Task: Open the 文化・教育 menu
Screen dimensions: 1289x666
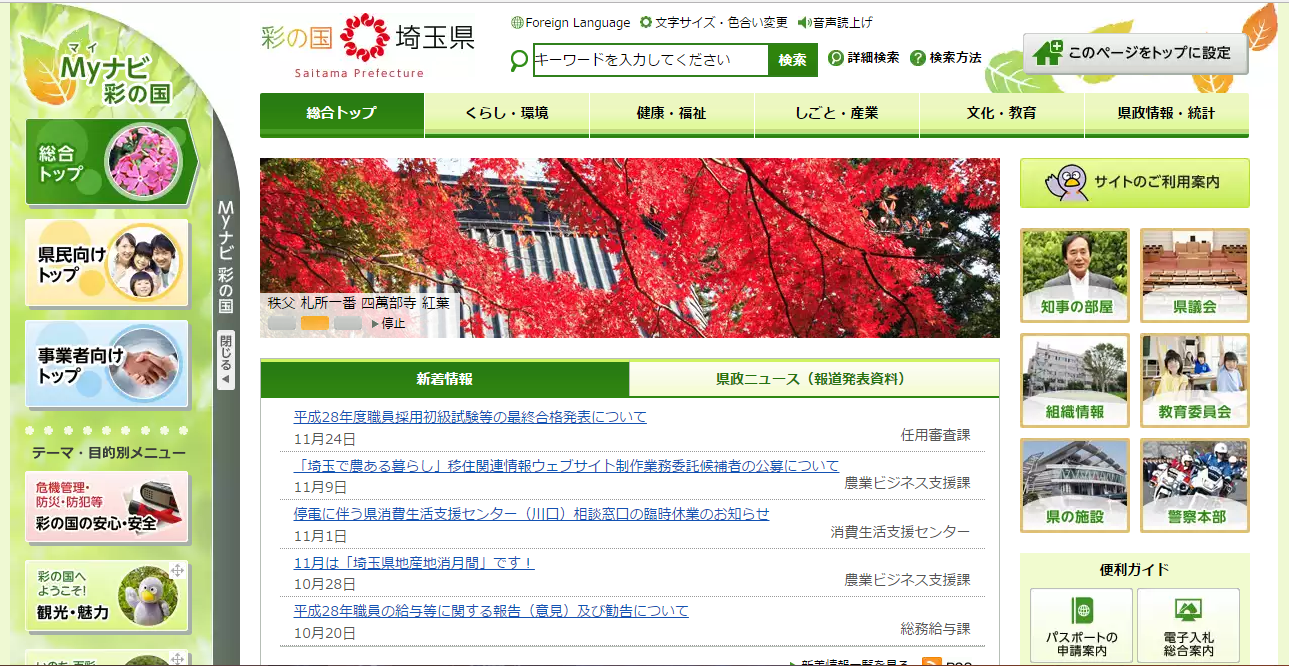Action: coord(1002,114)
